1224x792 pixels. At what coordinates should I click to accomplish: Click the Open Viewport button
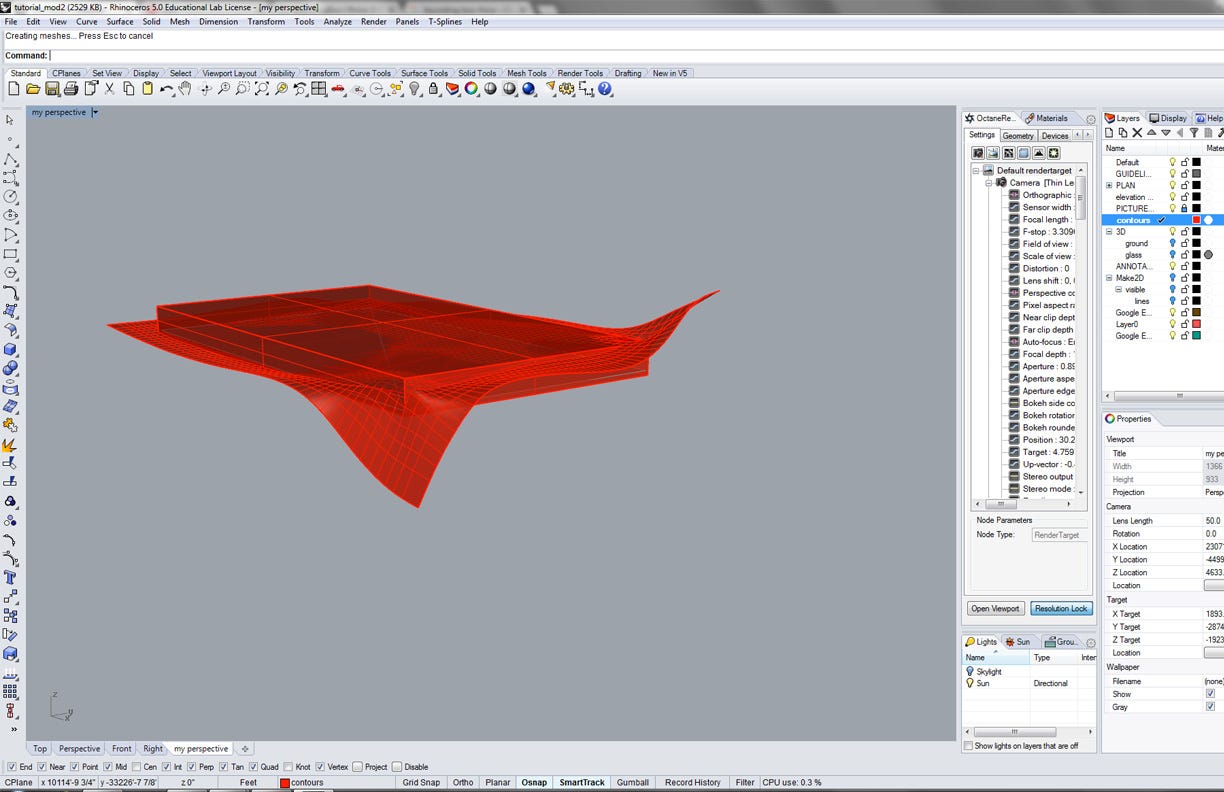(995, 608)
